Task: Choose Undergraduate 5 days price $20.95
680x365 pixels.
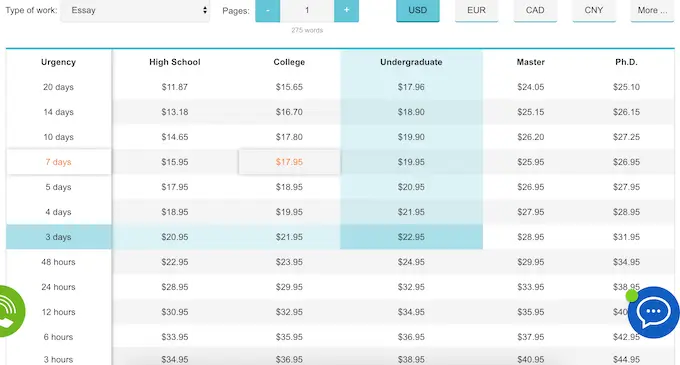Action: click(x=411, y=187)
